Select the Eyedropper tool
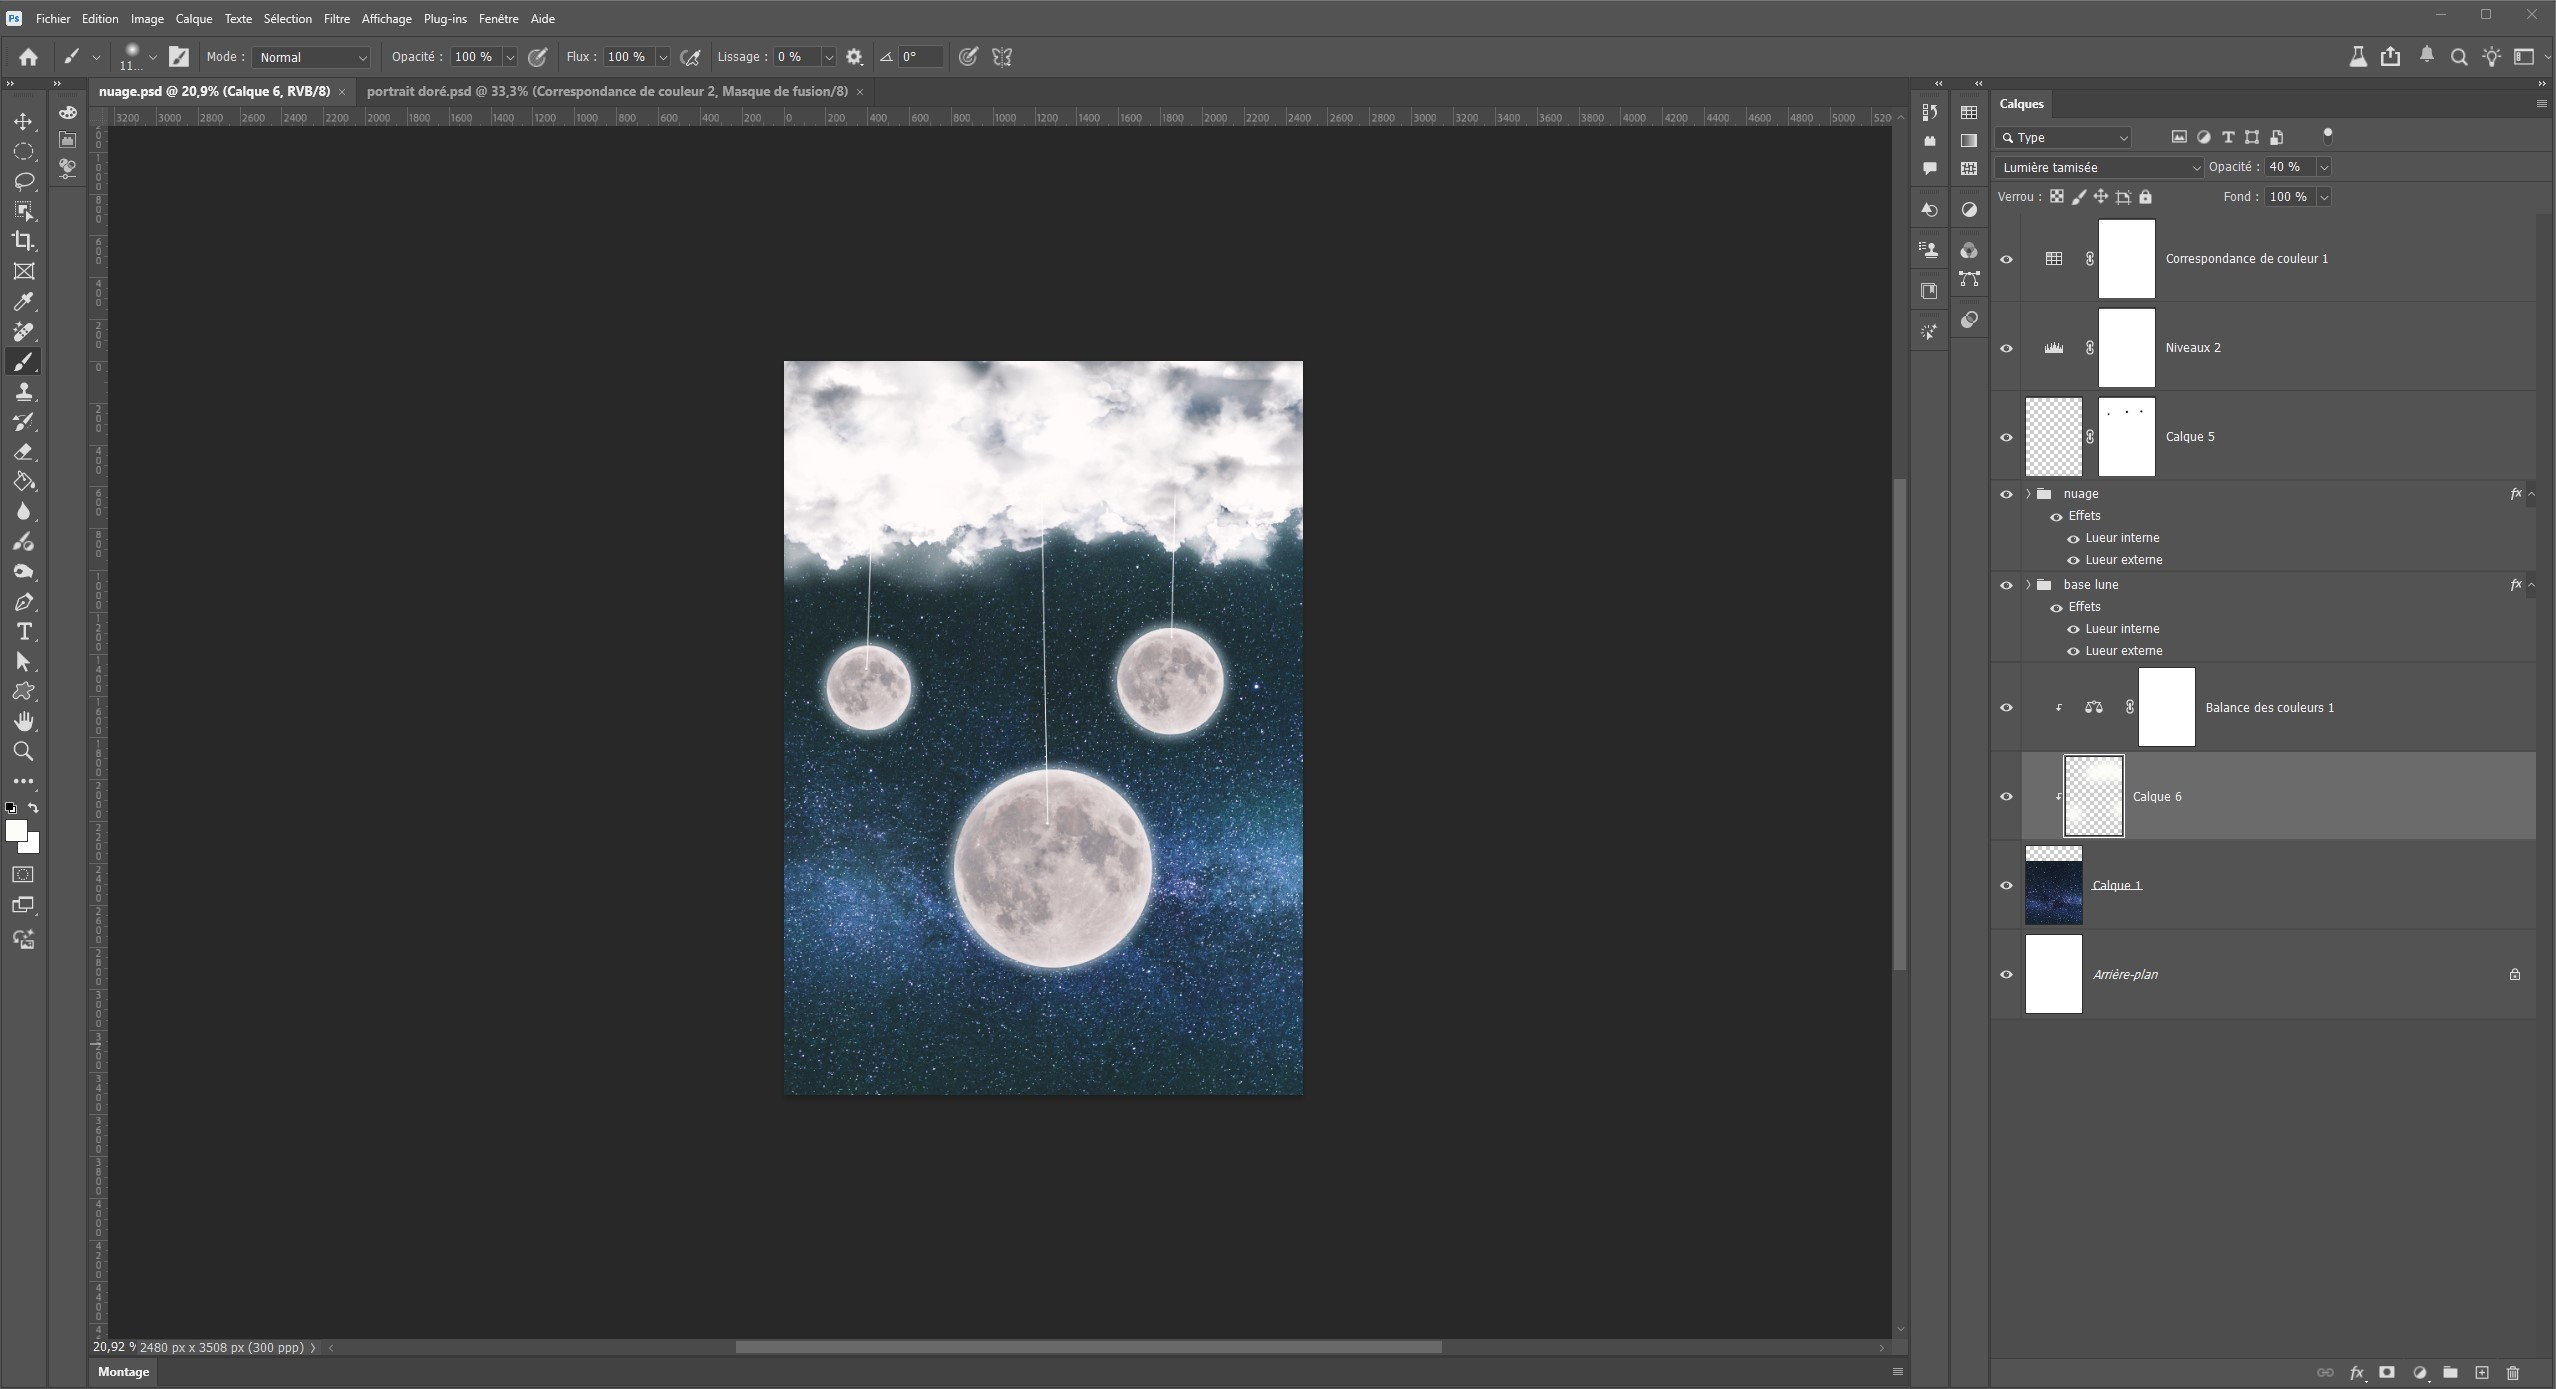 coord(23,301)
